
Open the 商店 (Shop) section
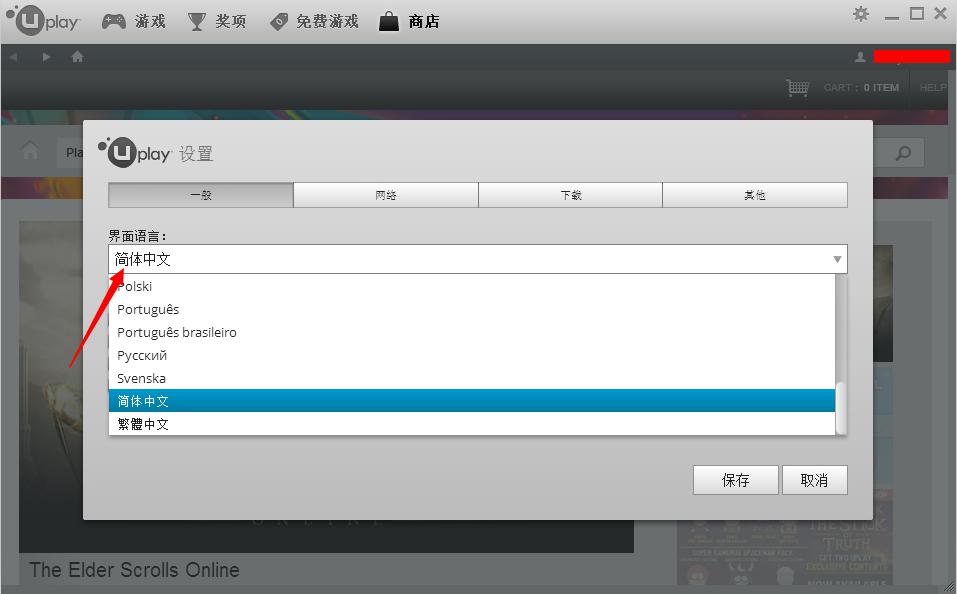[409, 21]
